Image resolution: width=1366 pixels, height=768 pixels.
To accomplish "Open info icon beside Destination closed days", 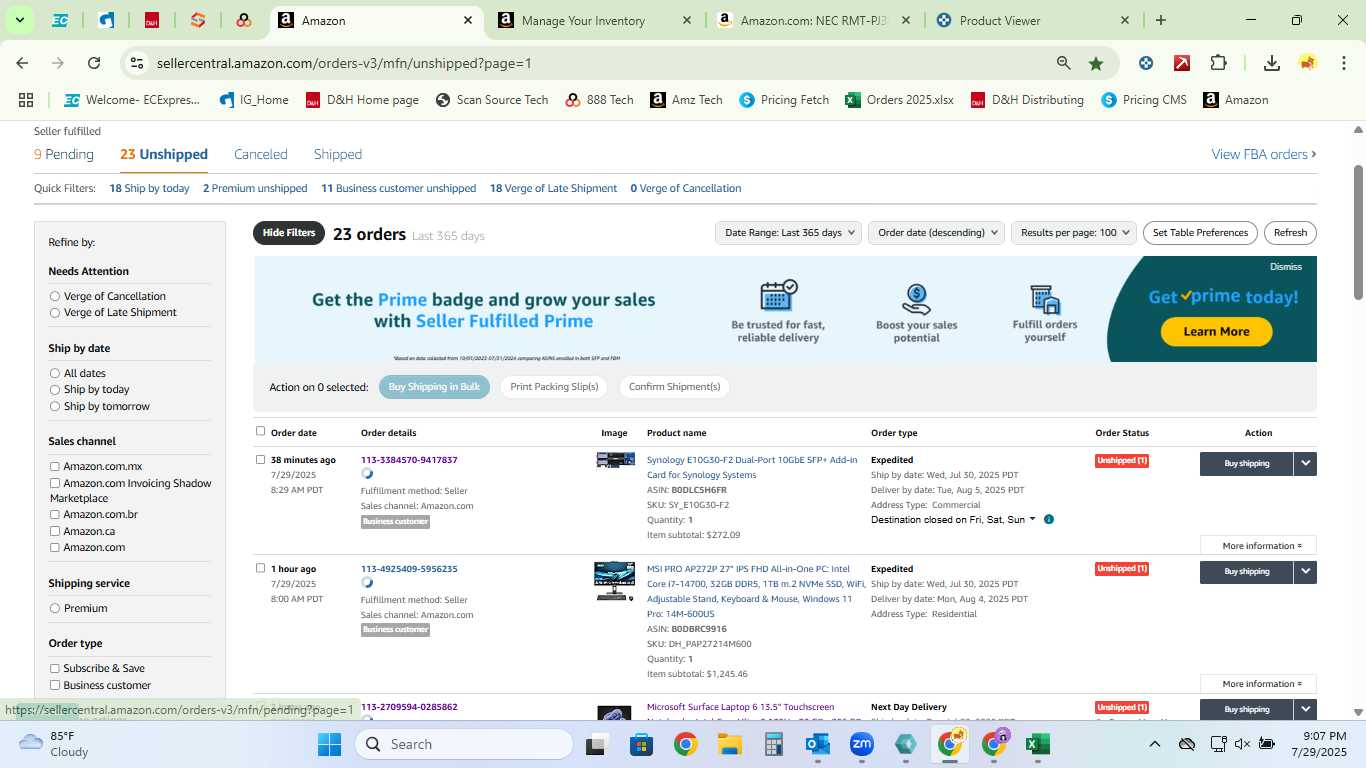I will (x=1049, y=520).
